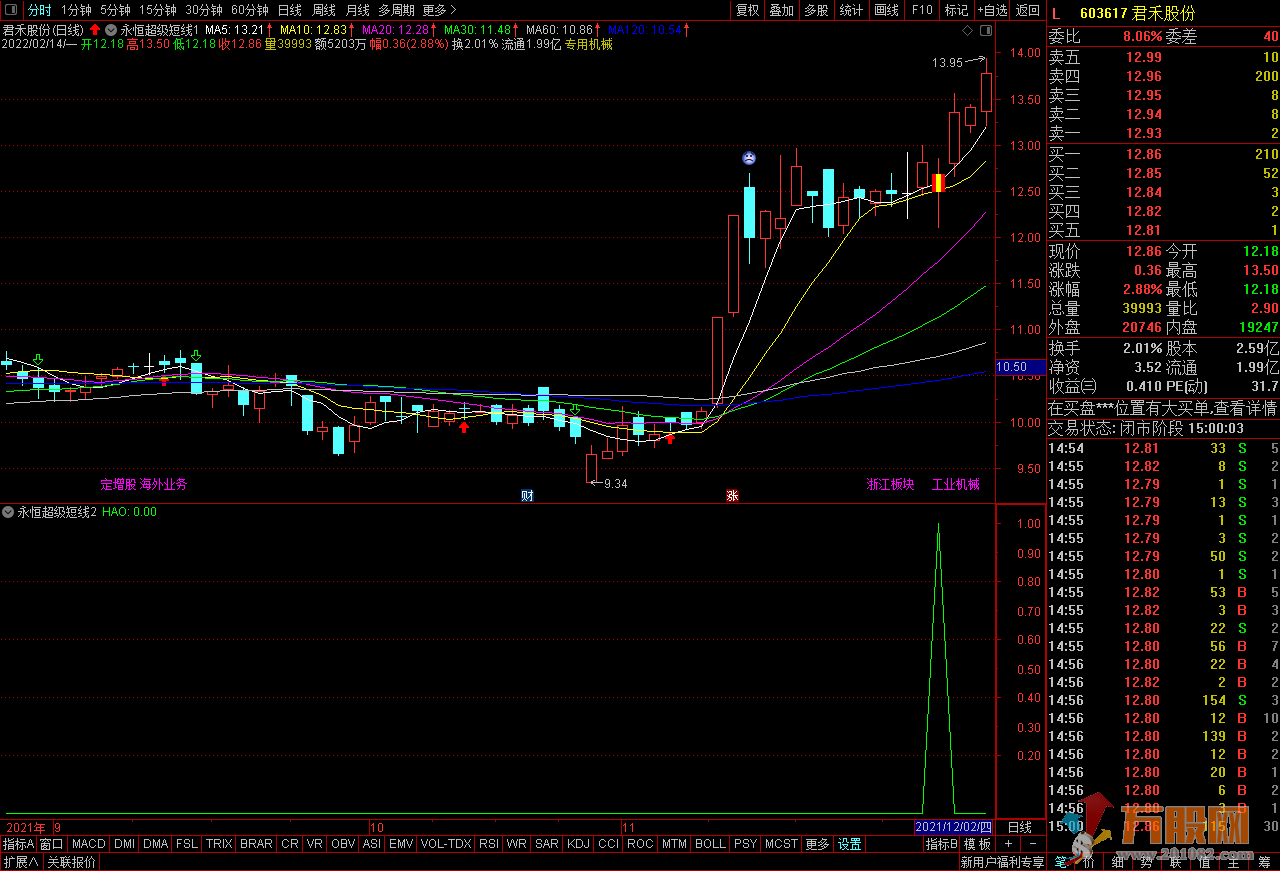Image resolution: width=1280 pixels, height=871 pixels.
Task: Click the 定增股 concept tag
Action: [118, 484]
